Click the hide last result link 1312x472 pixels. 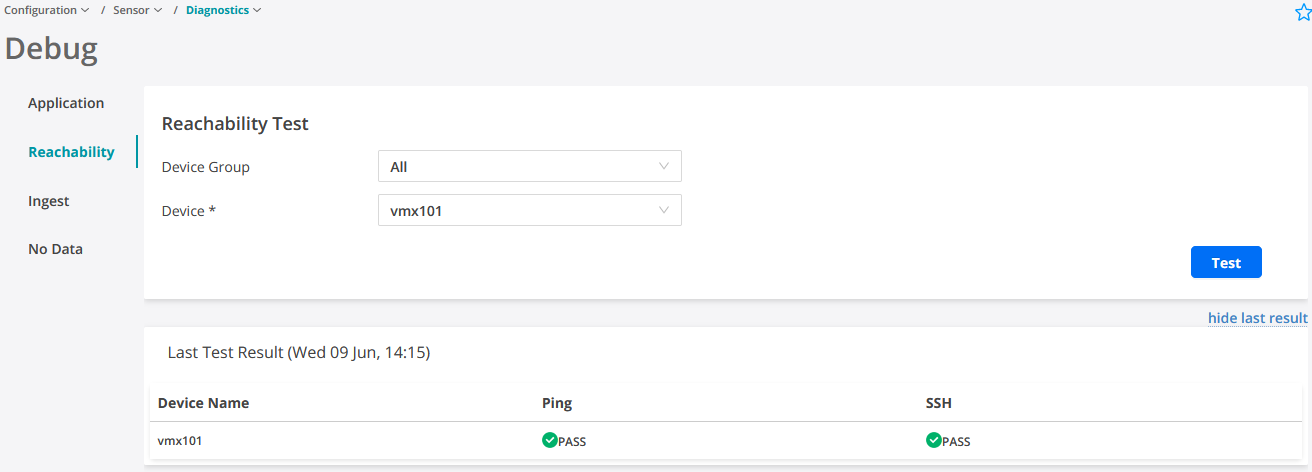point(1257,318)
